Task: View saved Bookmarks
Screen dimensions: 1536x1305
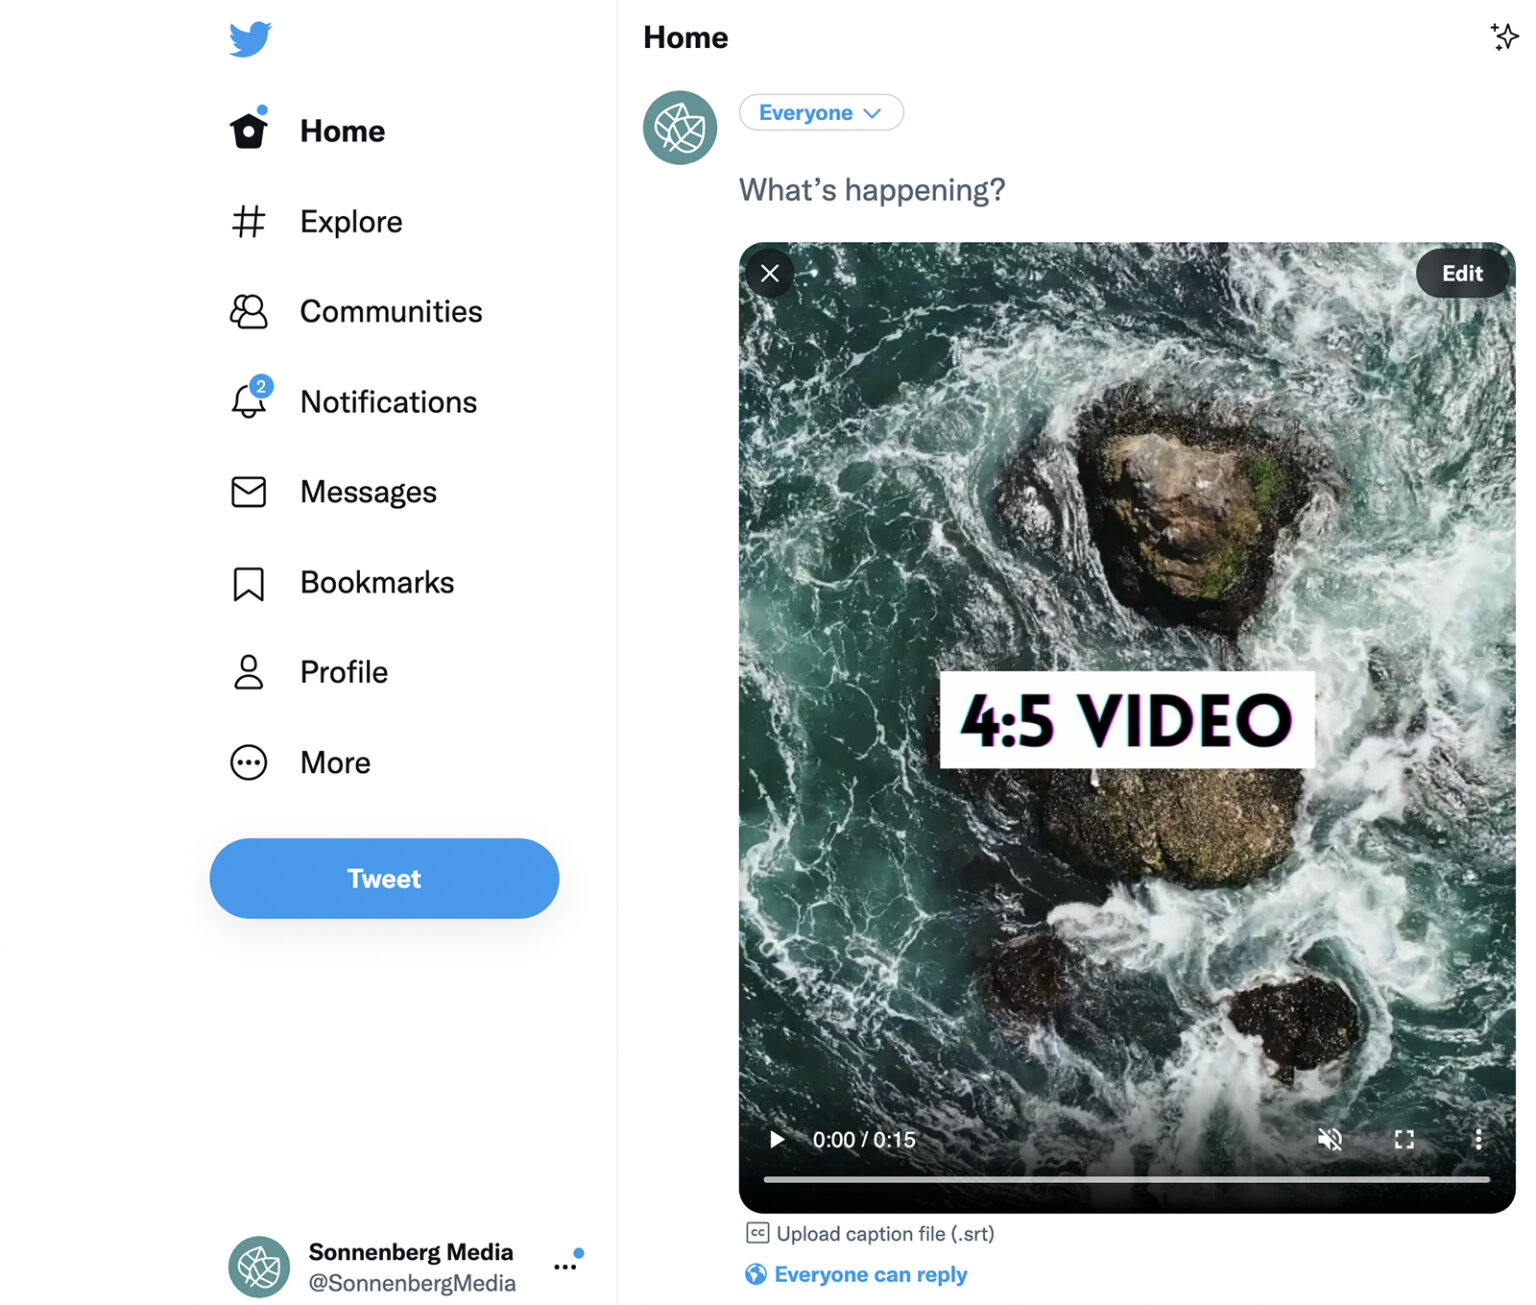Action: [376, 582]
